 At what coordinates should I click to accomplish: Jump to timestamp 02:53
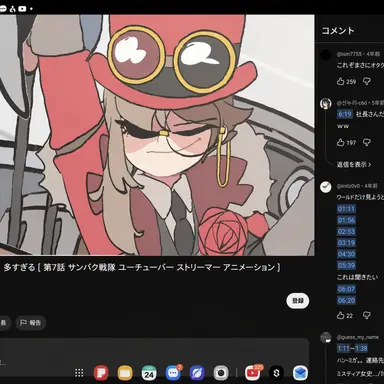[346, 232]
